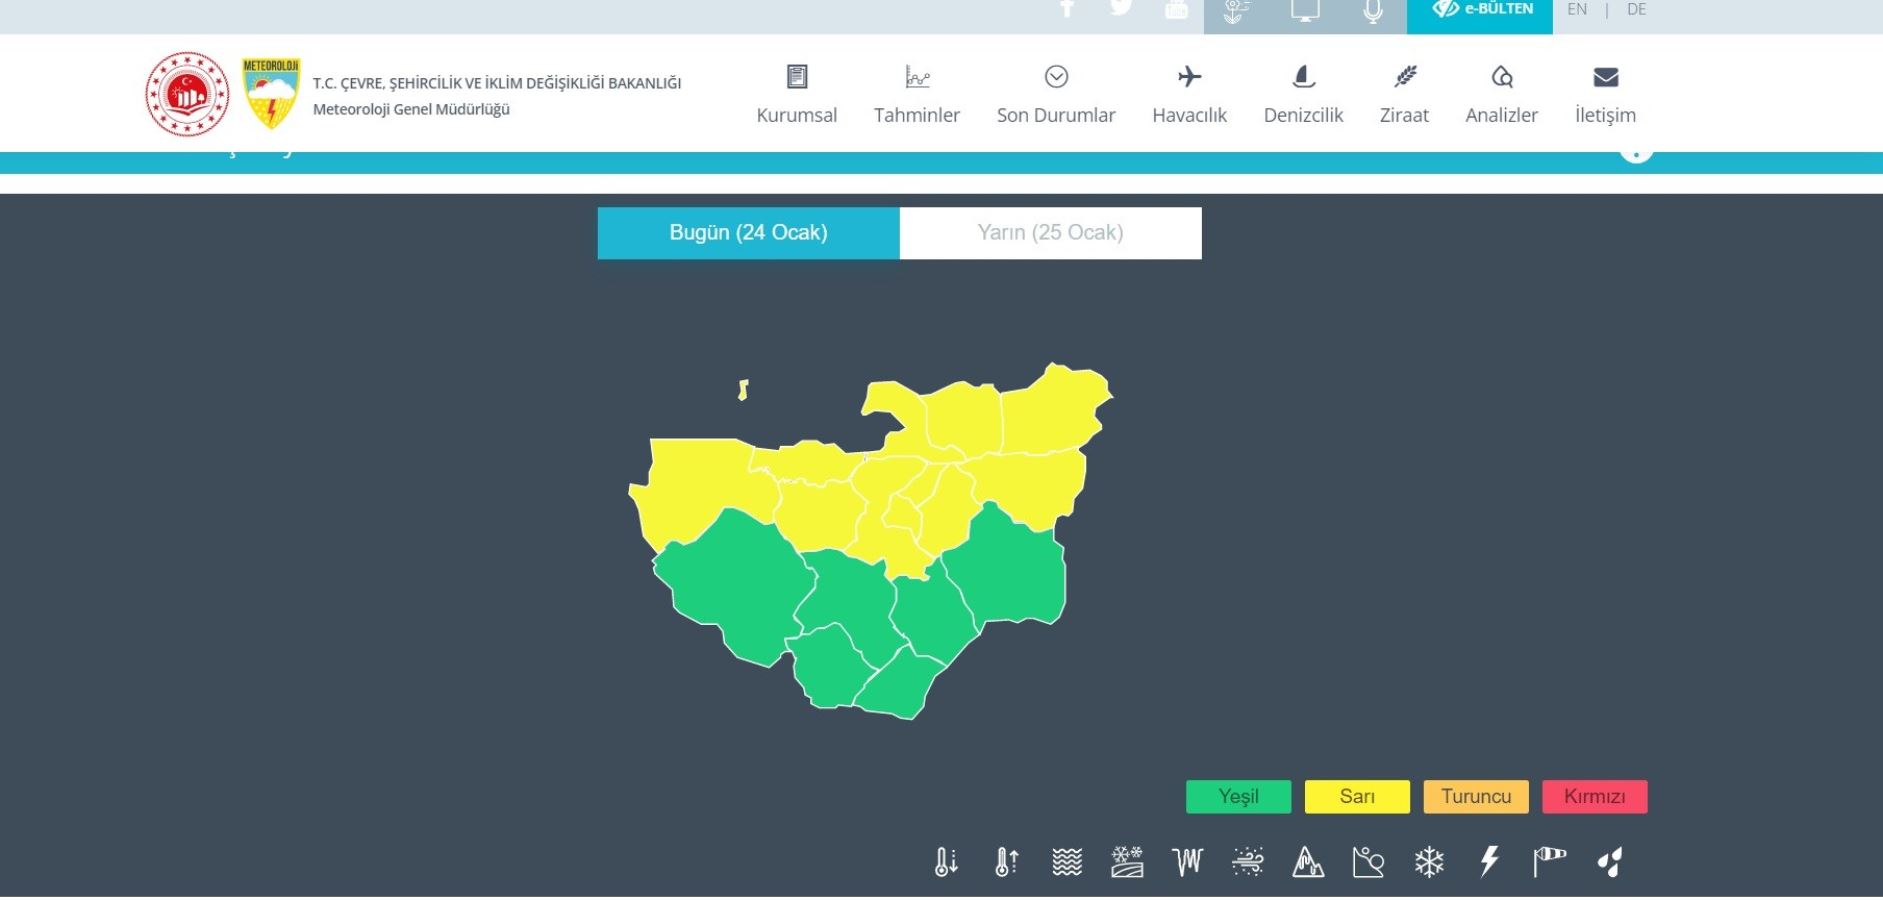Image resolution: width=1883 pixels, height=900 pixels.
Task: Click the Meteoroloji Genel Müdürlüğü shield logo
Action: click(x=271, y=93)
